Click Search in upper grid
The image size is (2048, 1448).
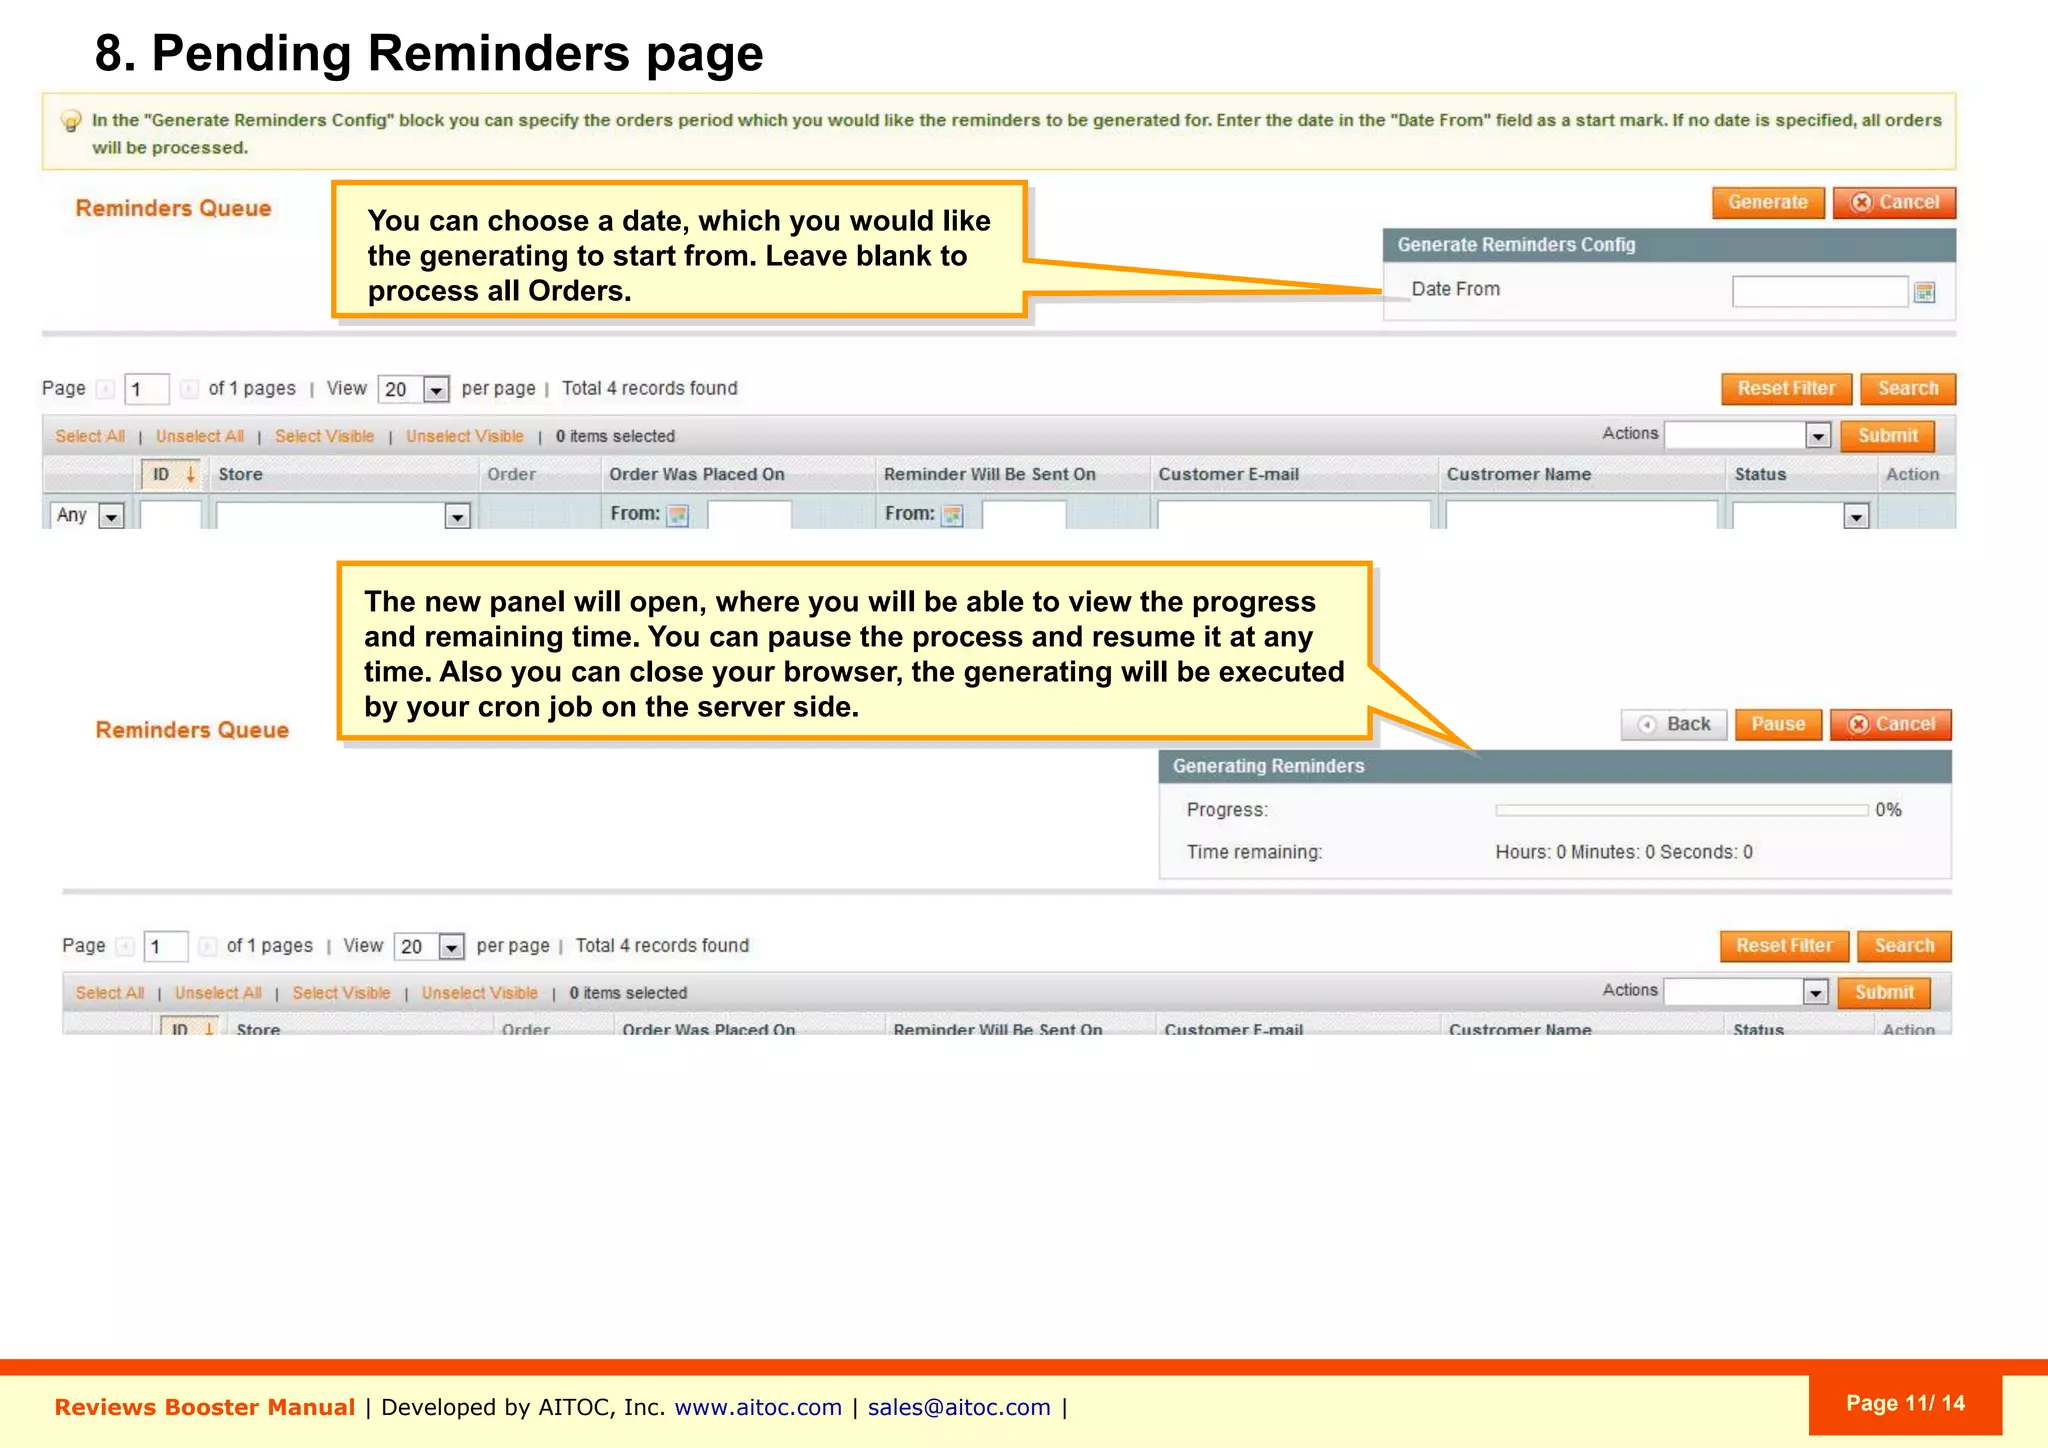(1907, 388)
